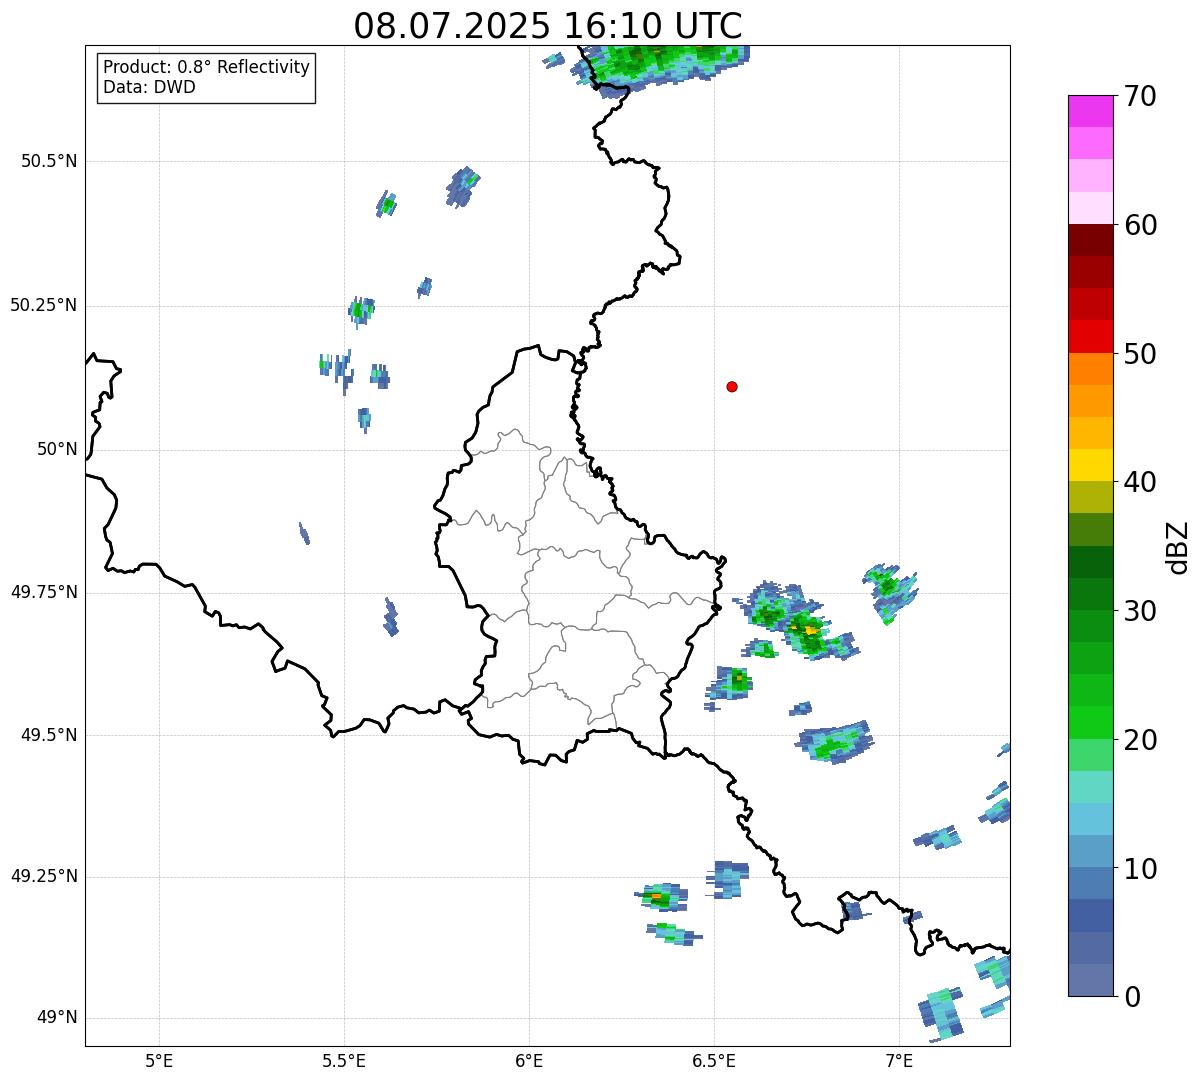Pick the bright red swatch just above 50
Screen dimensions: 1202x1081
click(1091, 337)
